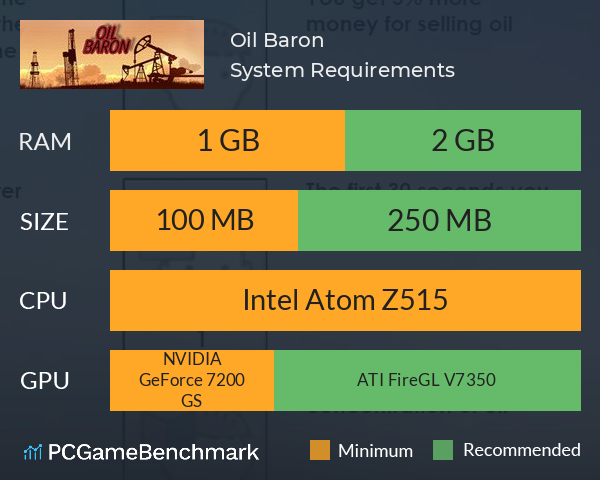The width and height of the screenshot is (600, 480).
Task: Click the GPU row label
Action: coord(45,380)
